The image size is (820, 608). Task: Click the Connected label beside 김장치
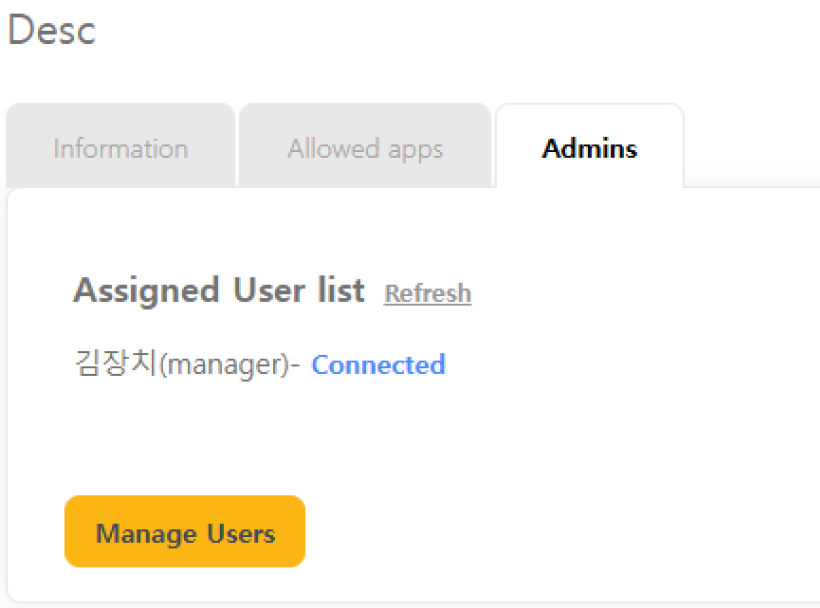pyautogui.click(x=378, y=365)
